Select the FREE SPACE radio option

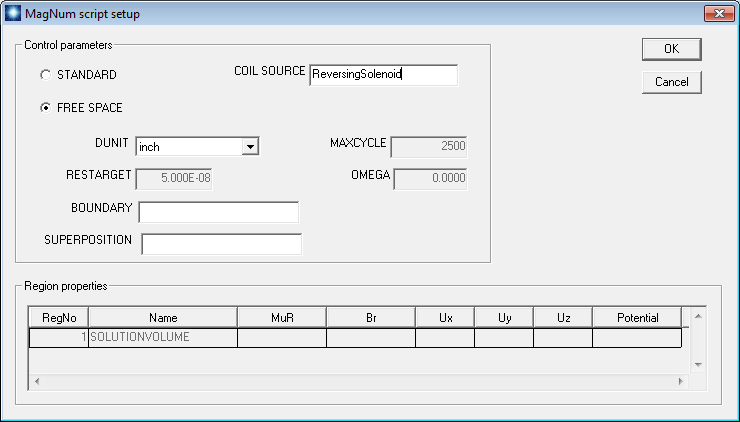[x=45, y=108]
